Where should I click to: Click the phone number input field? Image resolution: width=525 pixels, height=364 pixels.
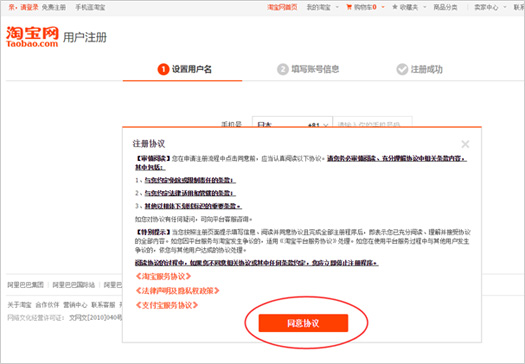tap(372, 122)
